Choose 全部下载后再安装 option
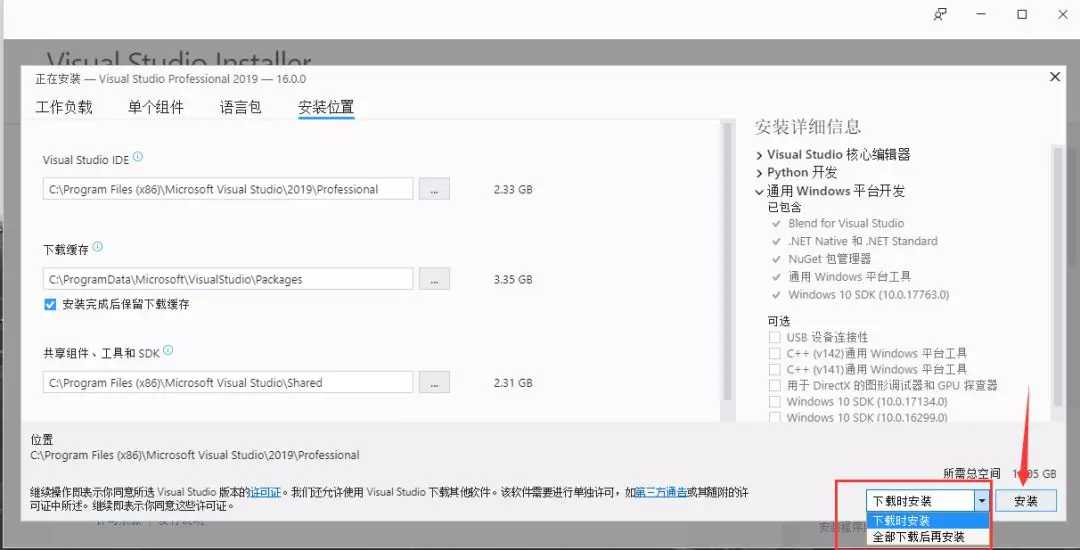Viewport: 1080px width, 550px height. 928,537
